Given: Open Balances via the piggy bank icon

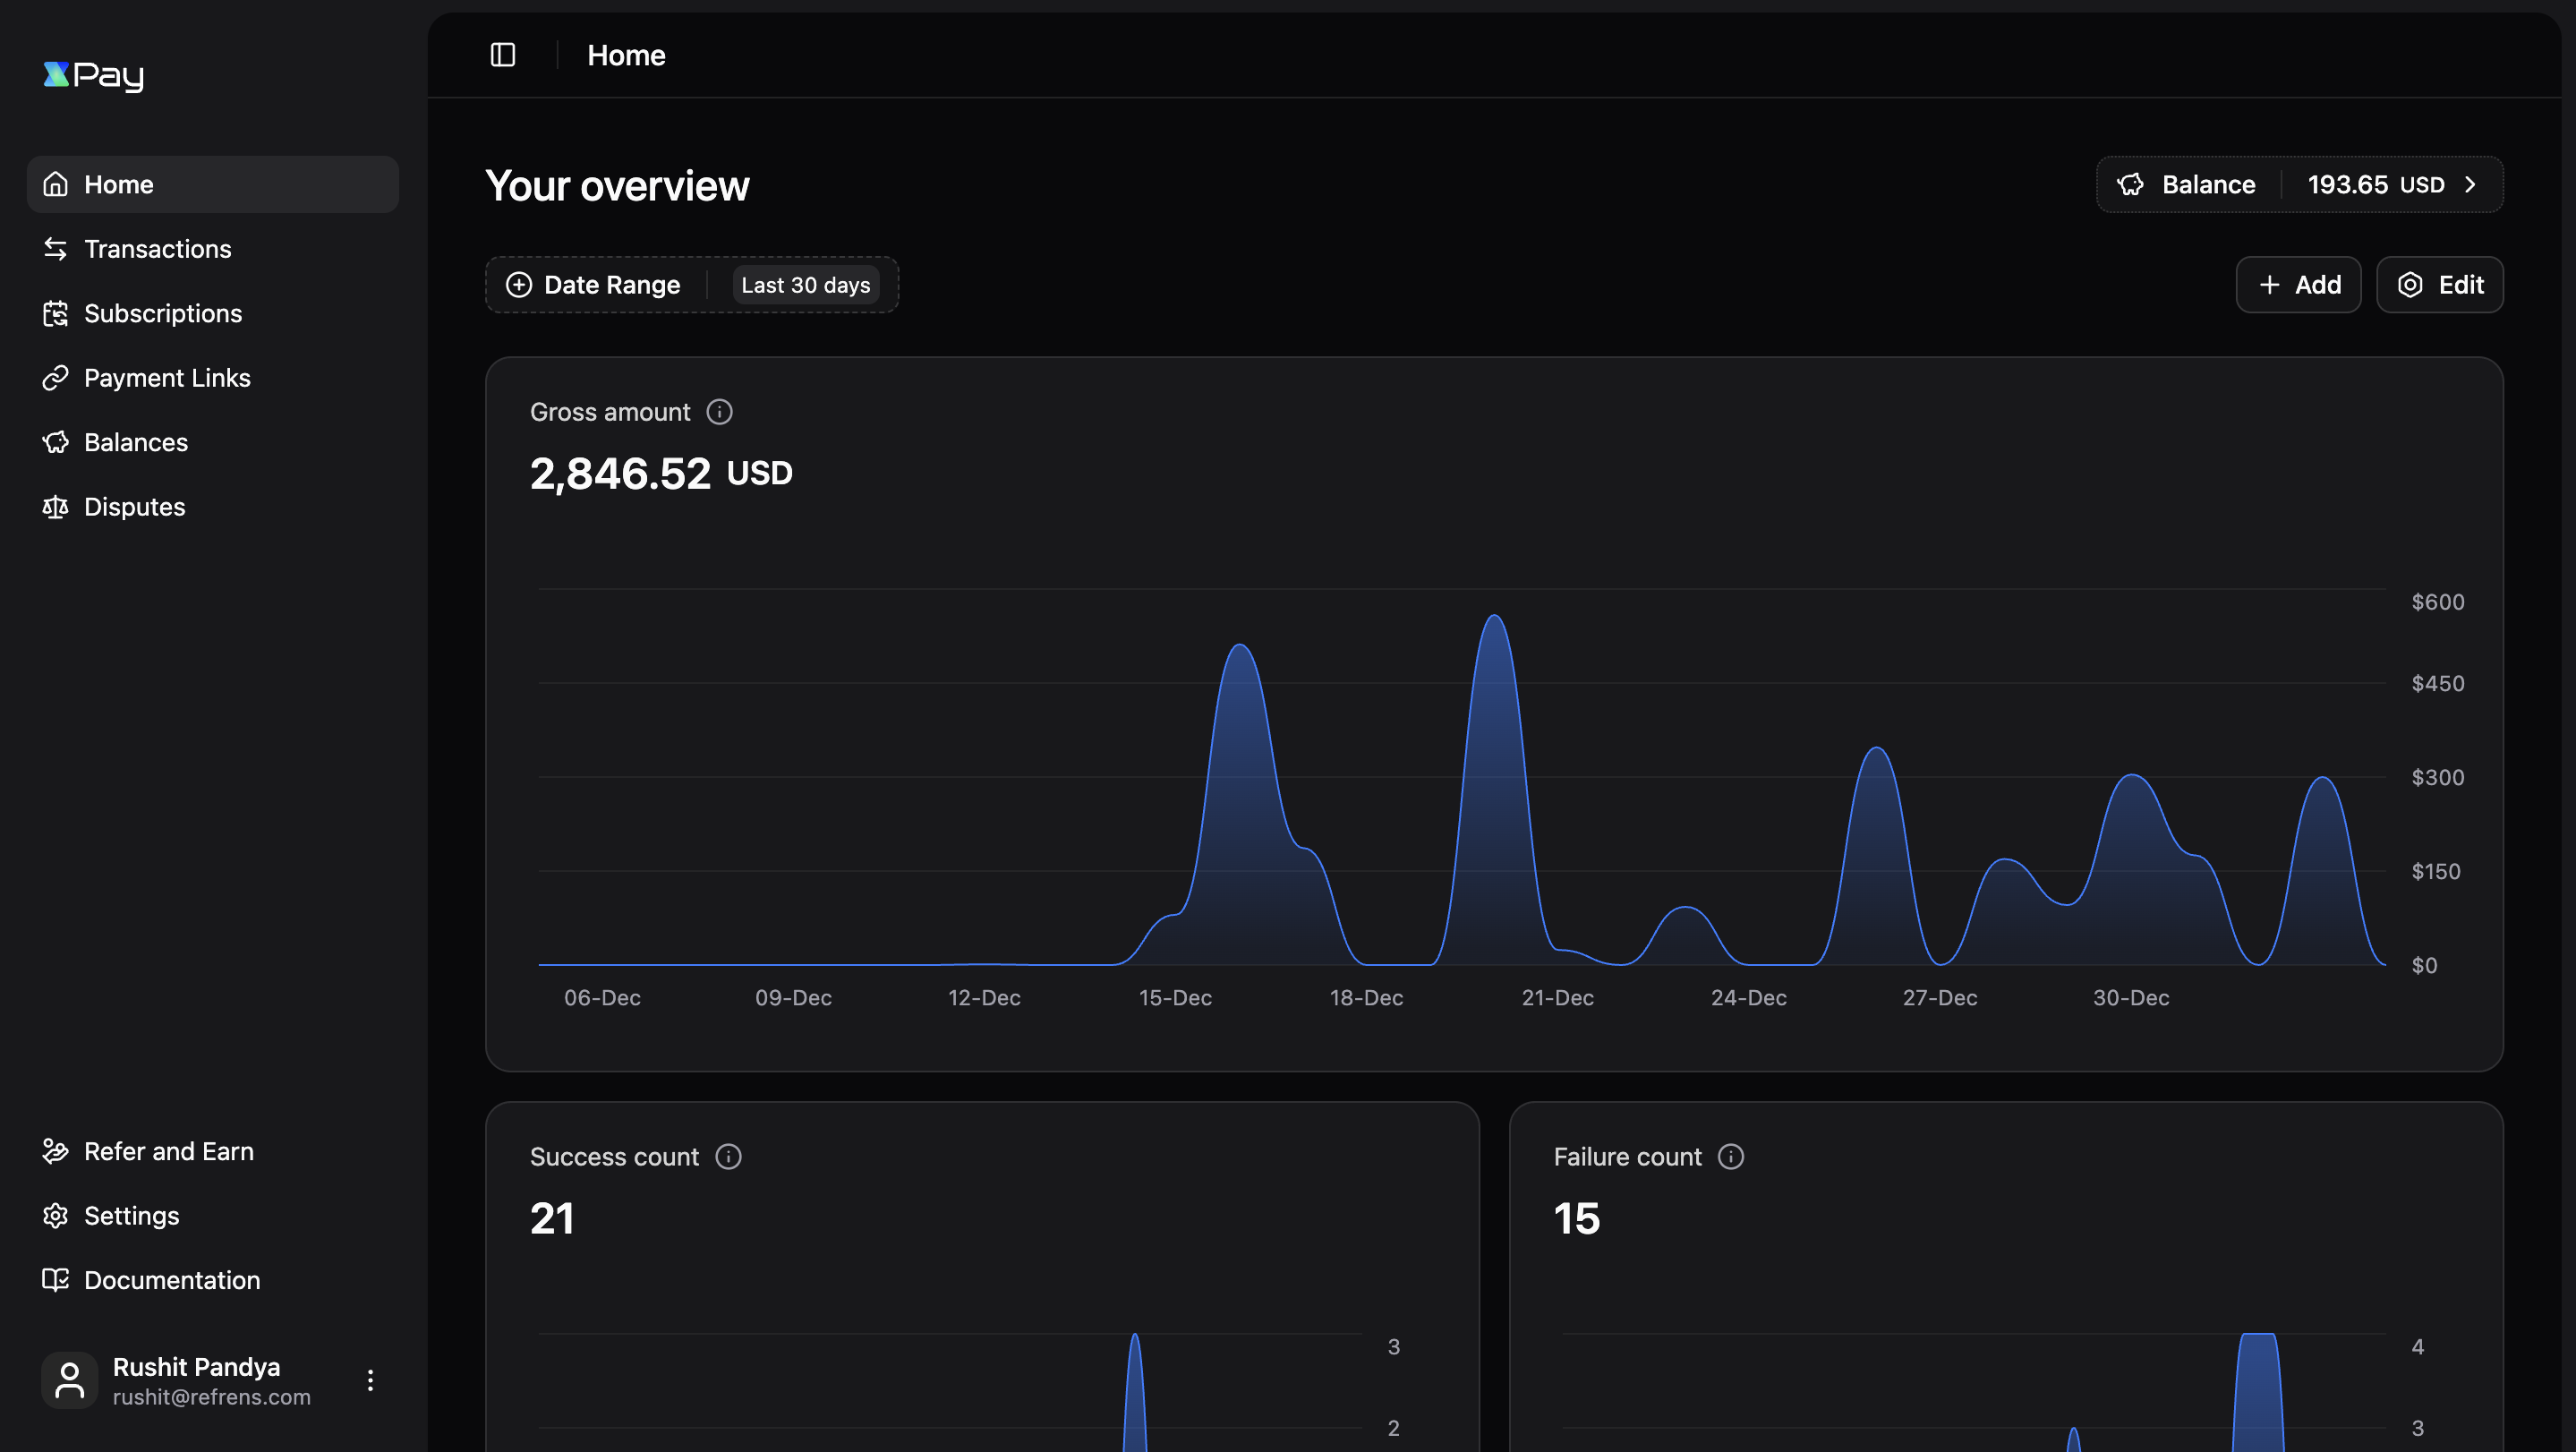Looking at the screenshot, I should (x=56, y=441).
